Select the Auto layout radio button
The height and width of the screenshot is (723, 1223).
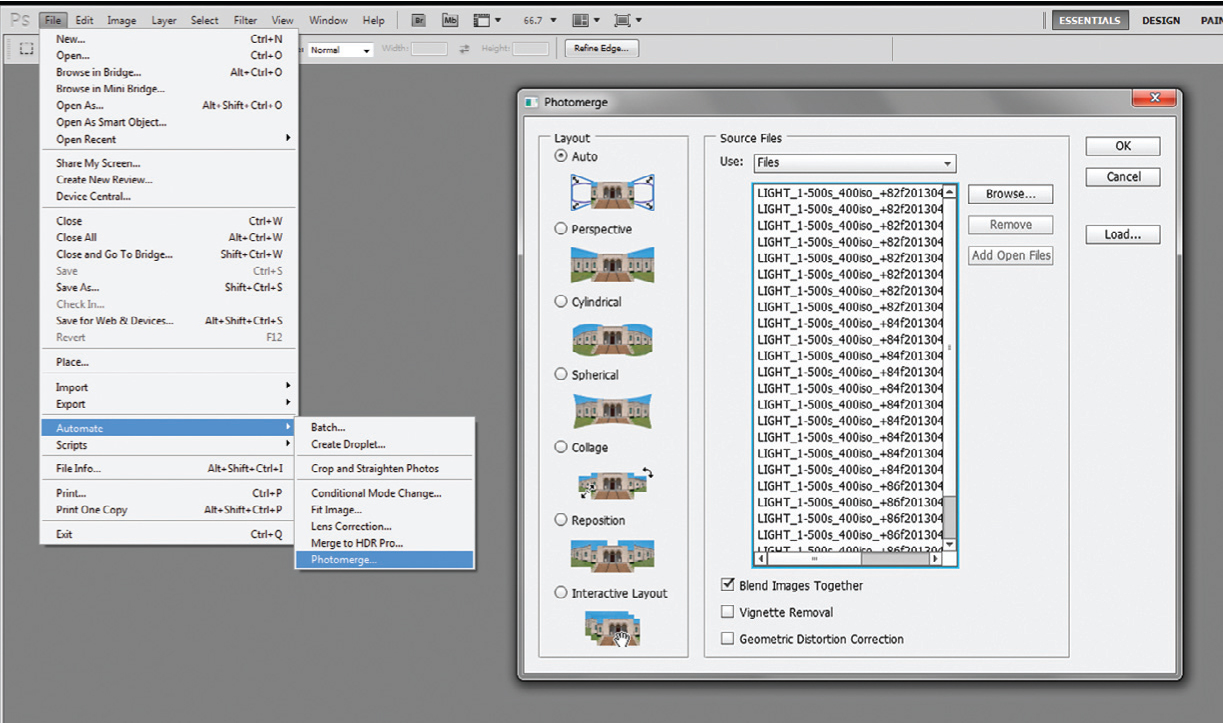coord(560,156)
